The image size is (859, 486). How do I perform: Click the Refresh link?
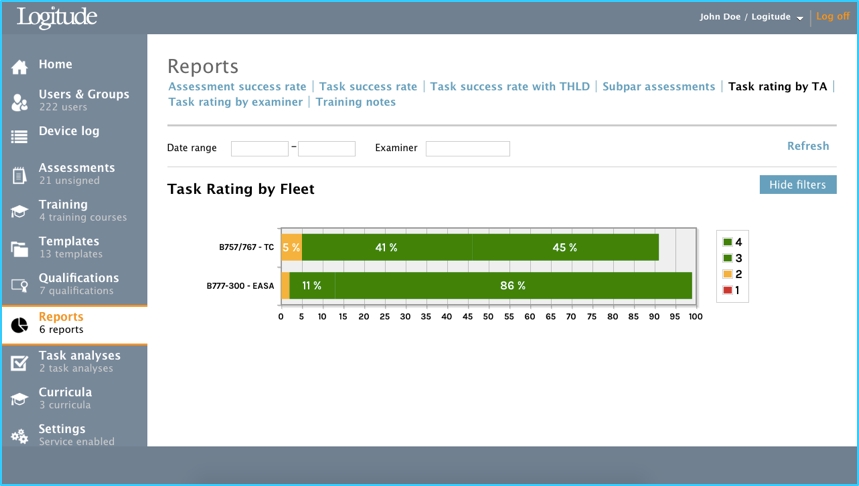(x=808, y=146)
